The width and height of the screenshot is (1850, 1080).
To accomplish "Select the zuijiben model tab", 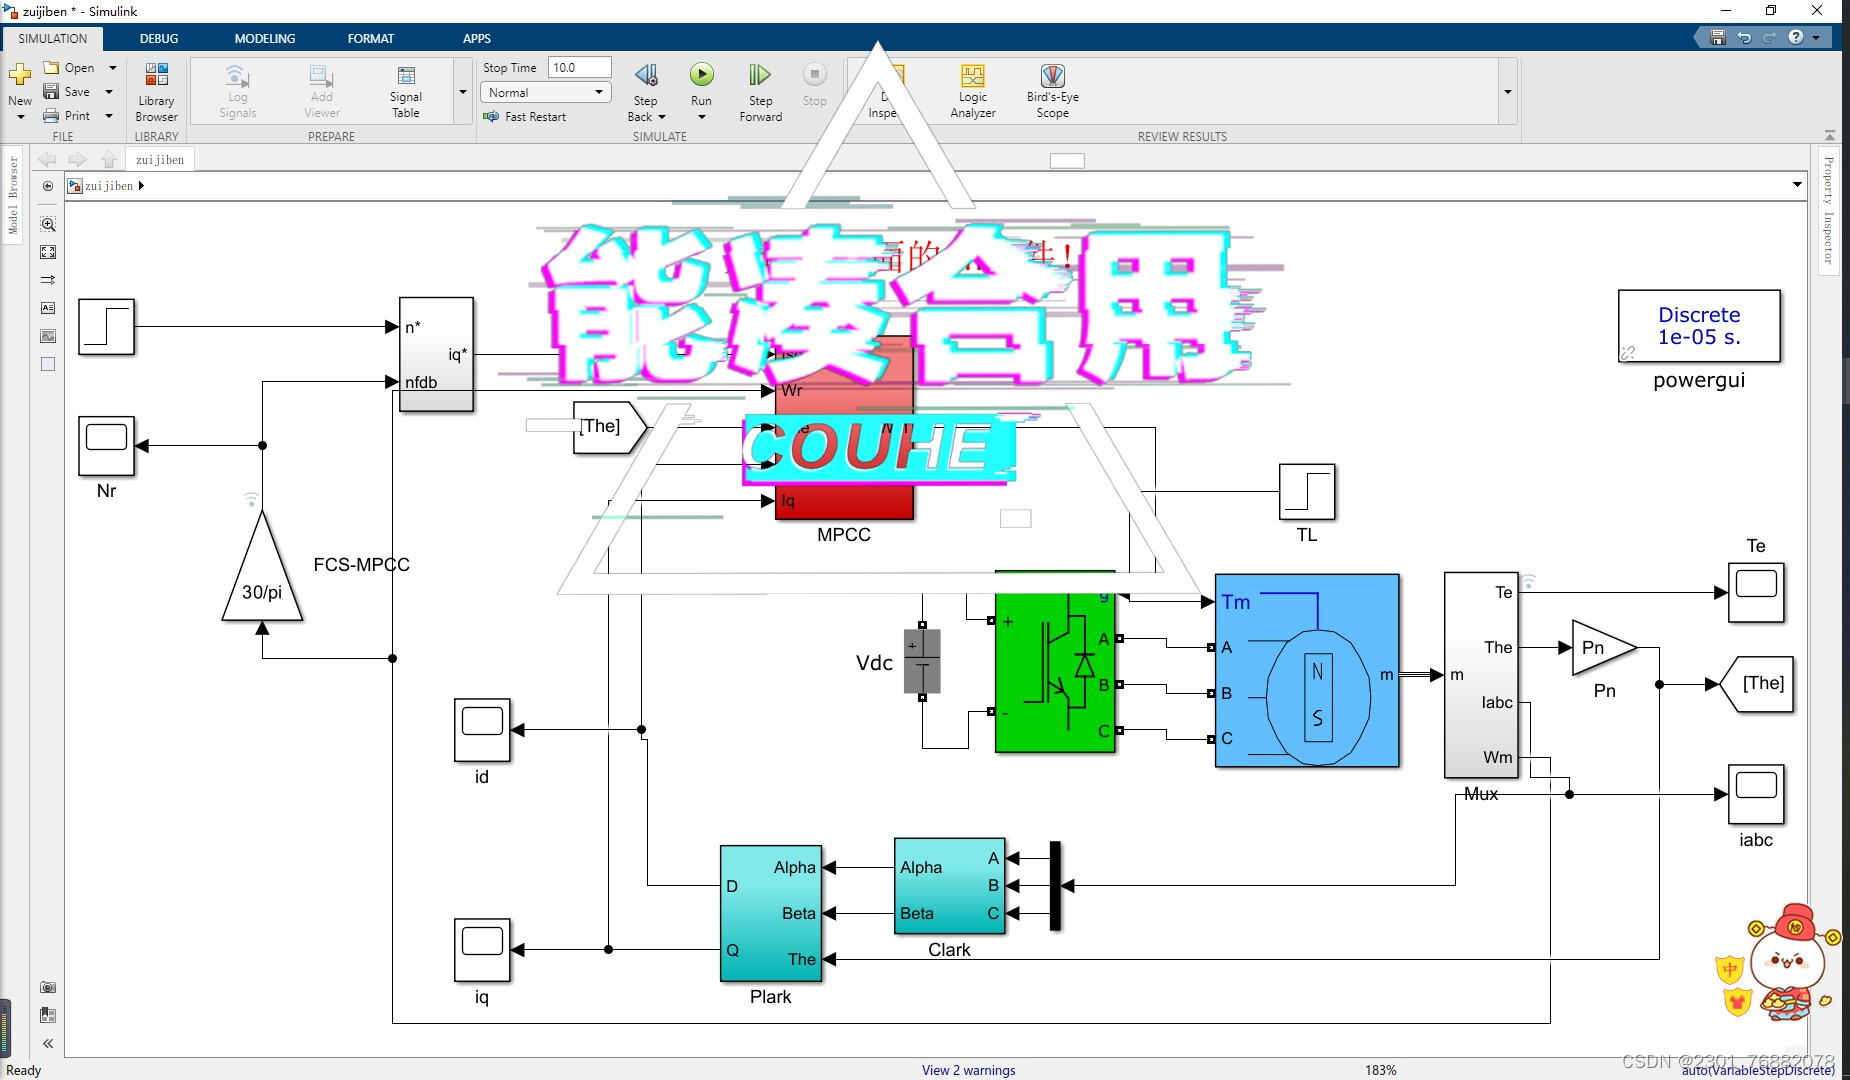I will (x=160, y=159).
